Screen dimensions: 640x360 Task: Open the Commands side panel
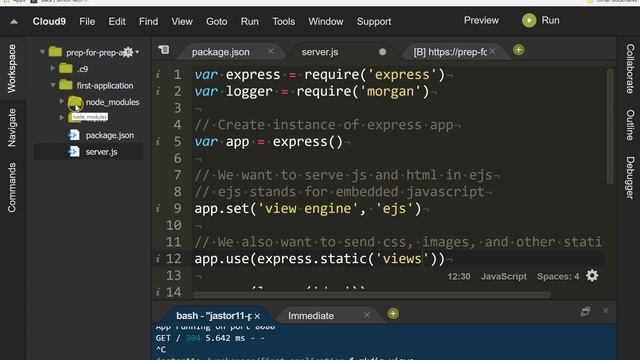[x=12, y=187]
